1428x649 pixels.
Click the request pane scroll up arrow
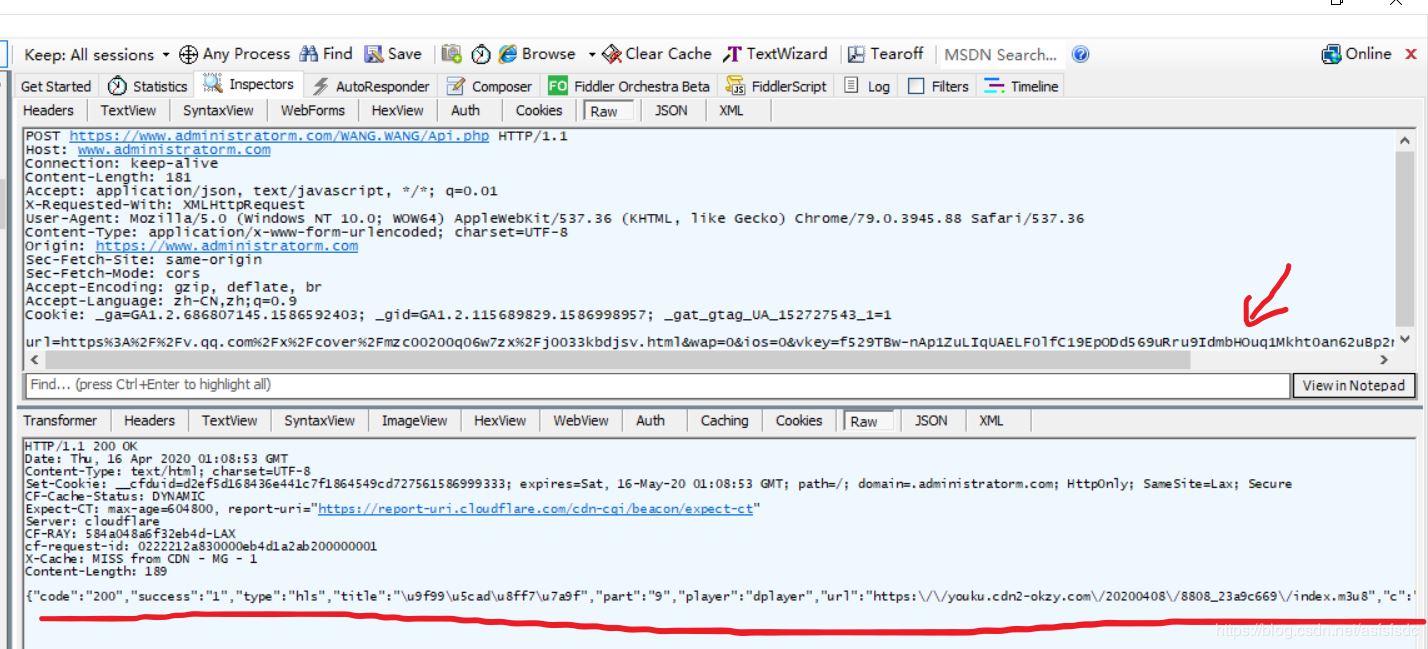click(1405, 142)
